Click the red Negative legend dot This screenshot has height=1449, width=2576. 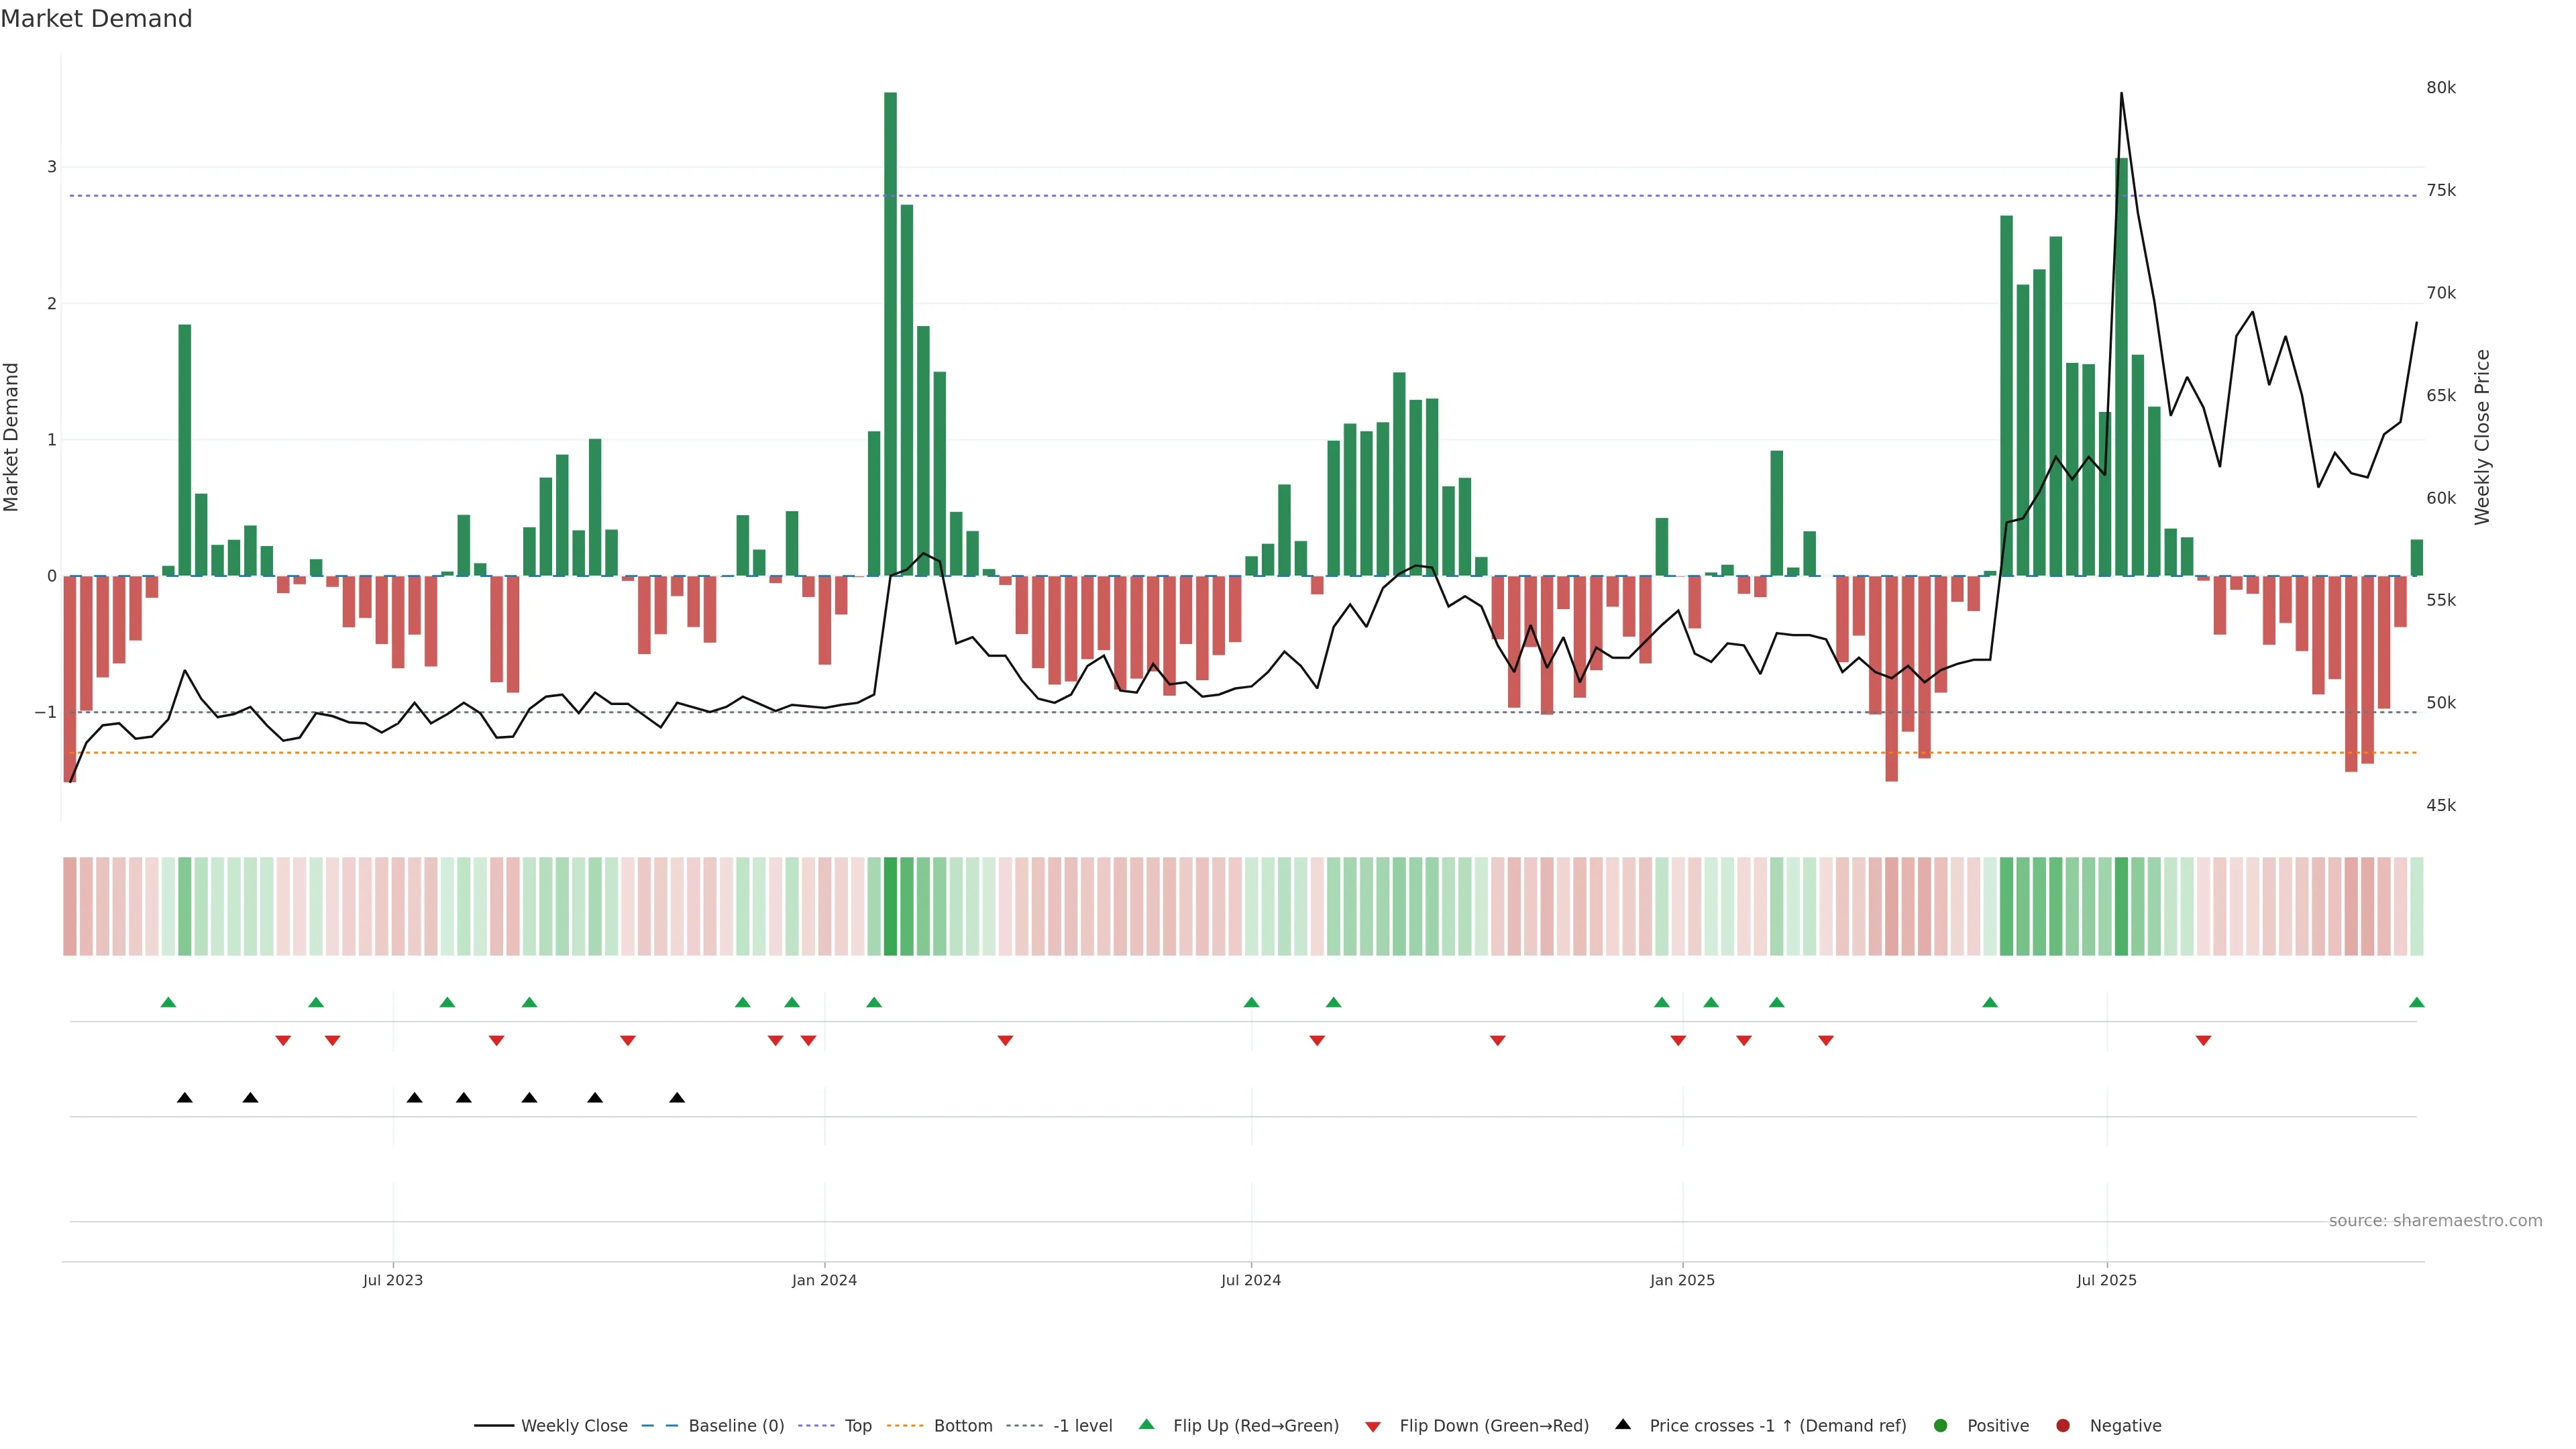[x=2063, y=1425]
